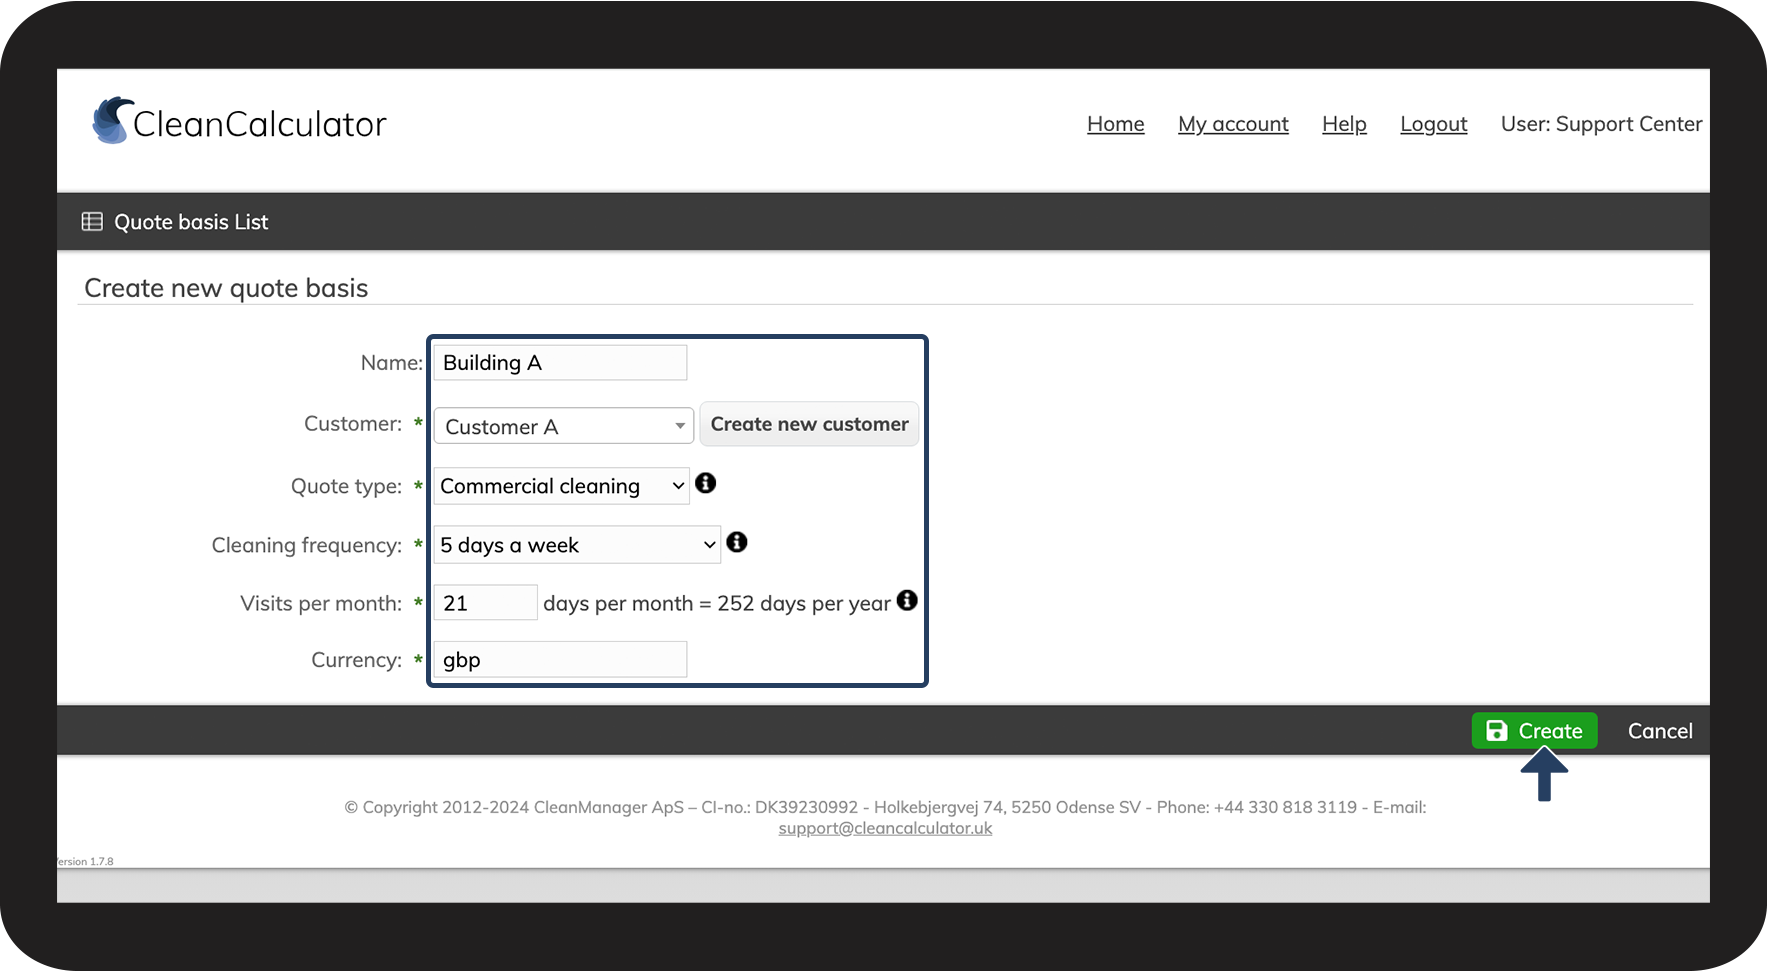Show info about Cleaning frequency

(x=737, y=542)
